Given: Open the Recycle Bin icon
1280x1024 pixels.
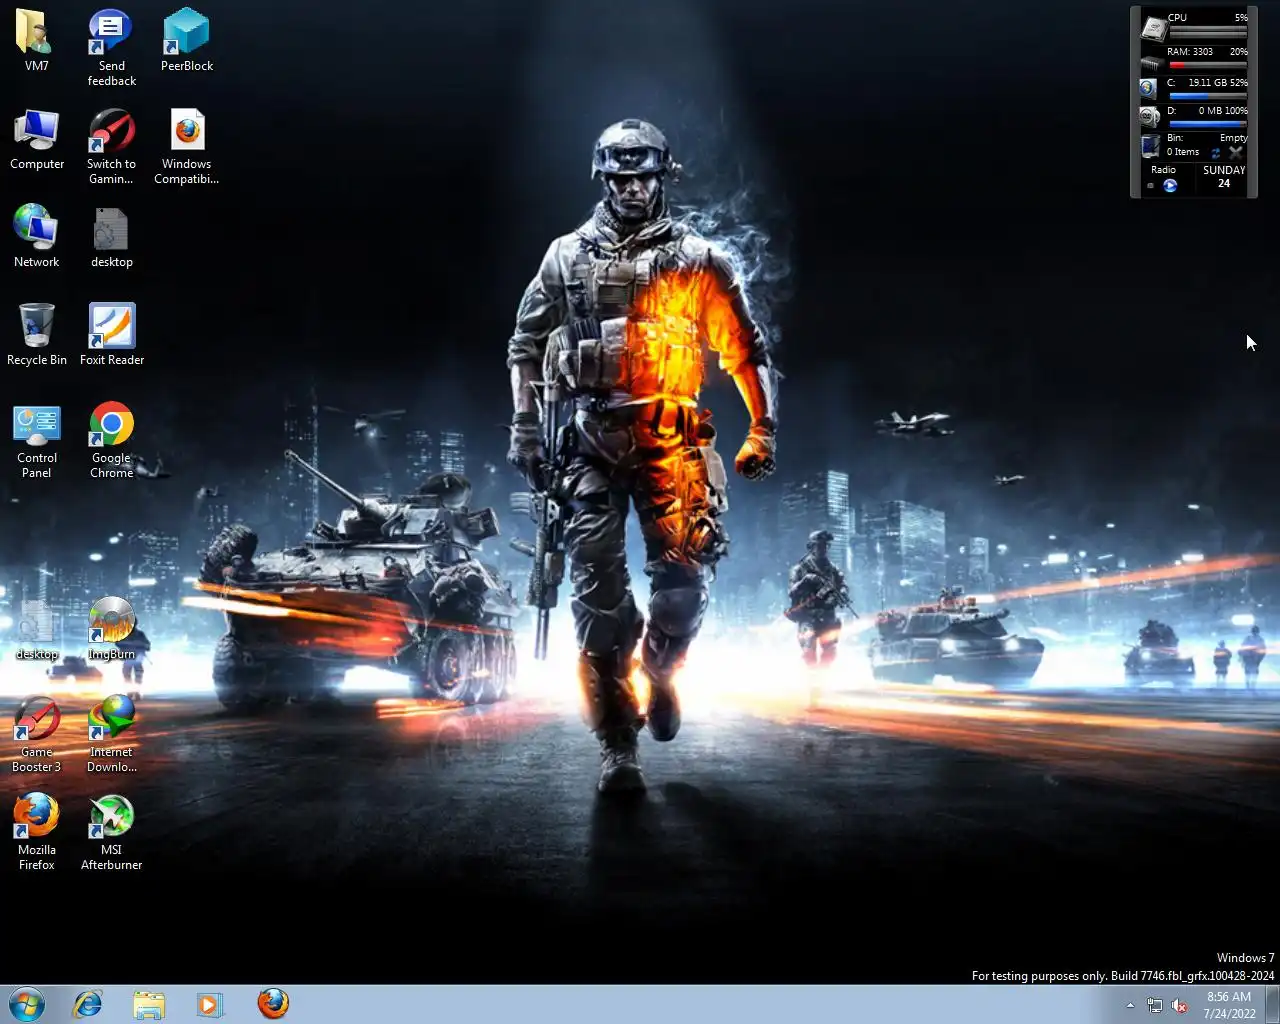Looking at the screenshot, I should click(37, 334).
